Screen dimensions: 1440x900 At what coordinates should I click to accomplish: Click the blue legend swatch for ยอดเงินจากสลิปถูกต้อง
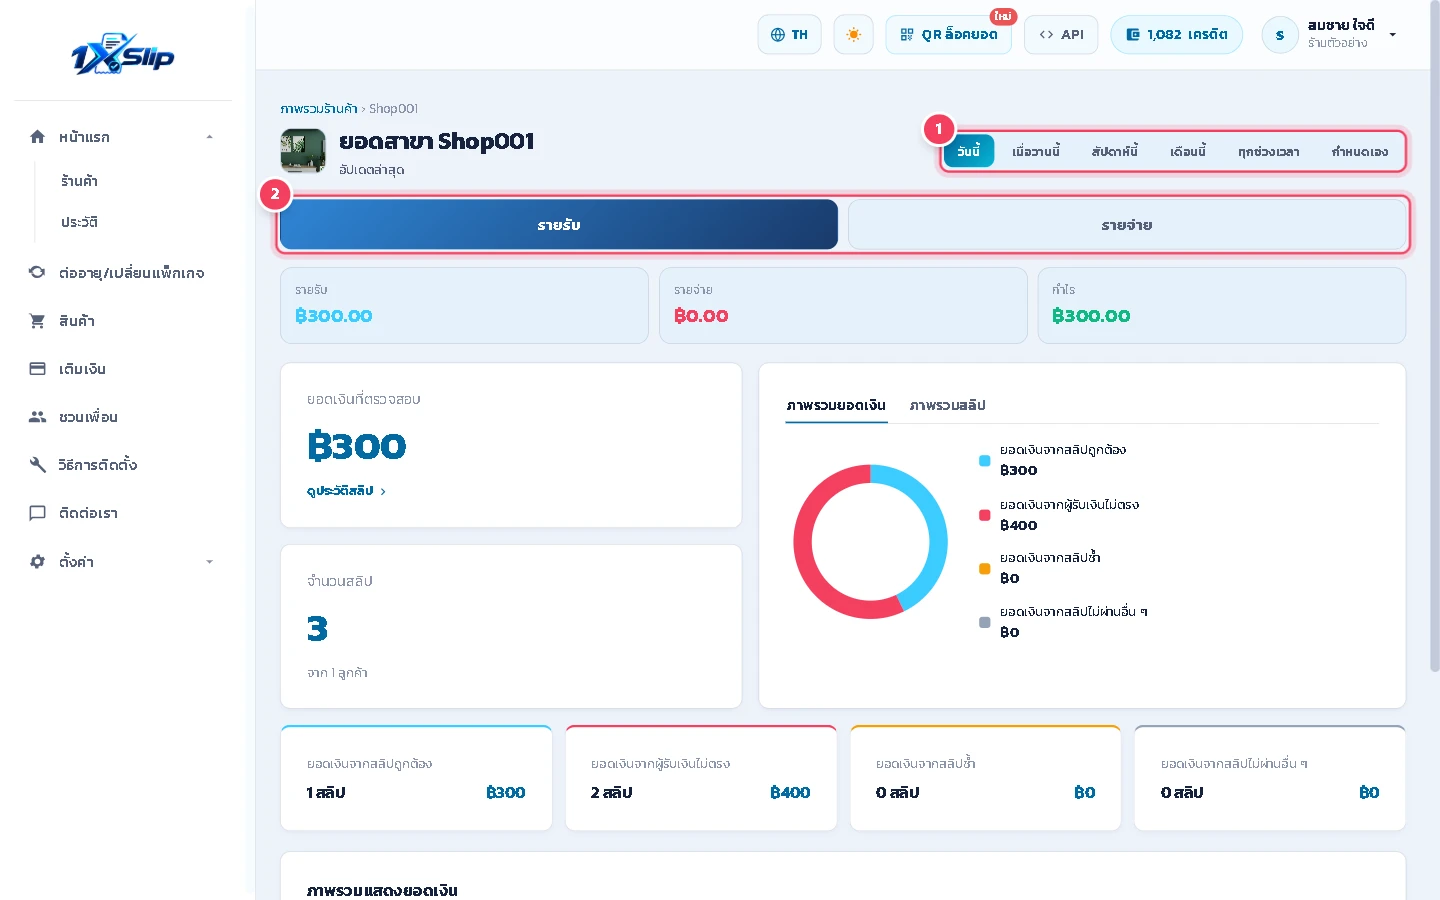[984, 461]
